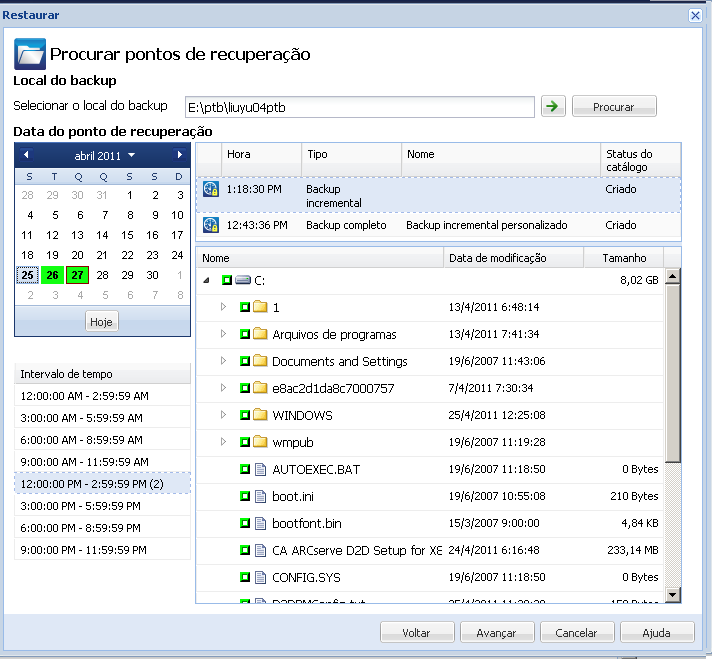
Task: Click the Avançar button
Action: [x=496, y=632]
